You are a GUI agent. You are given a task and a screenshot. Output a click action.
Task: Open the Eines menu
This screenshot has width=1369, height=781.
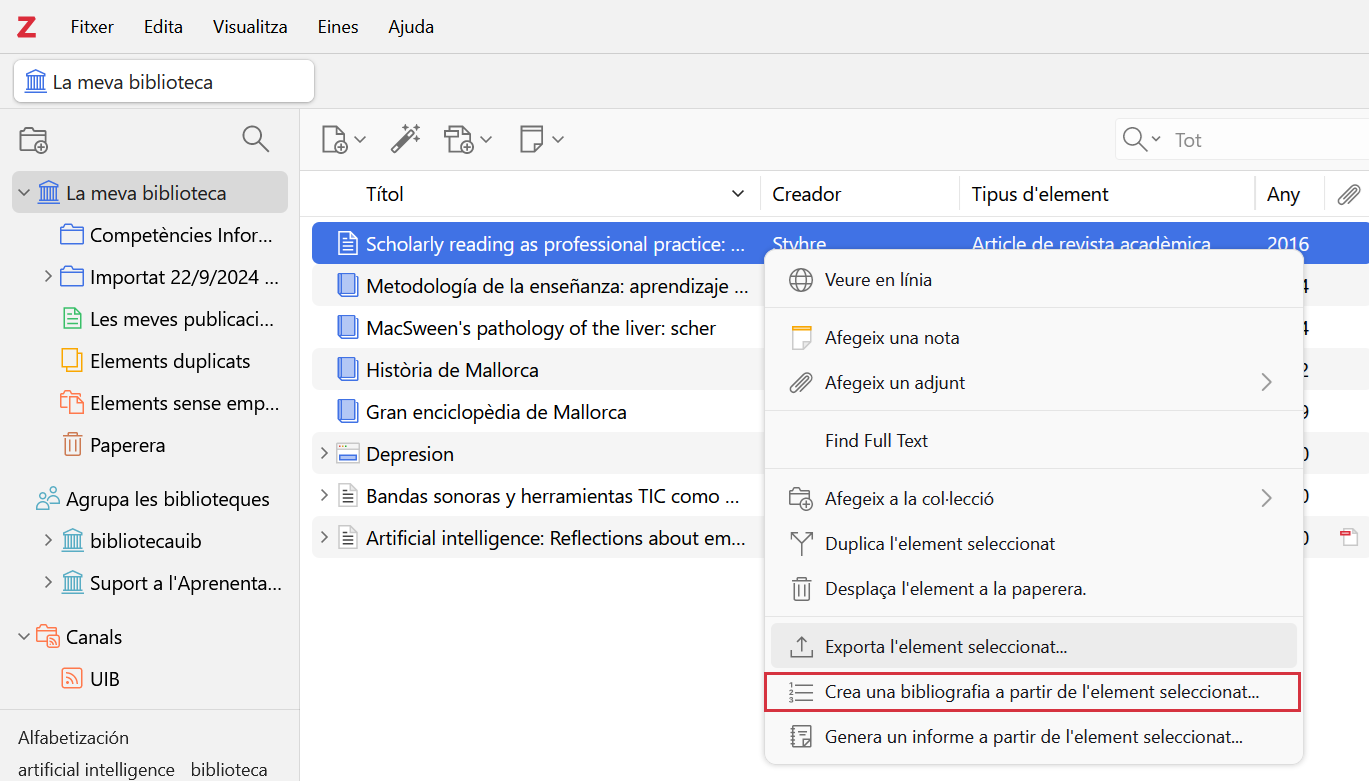[x=338, y=27]
